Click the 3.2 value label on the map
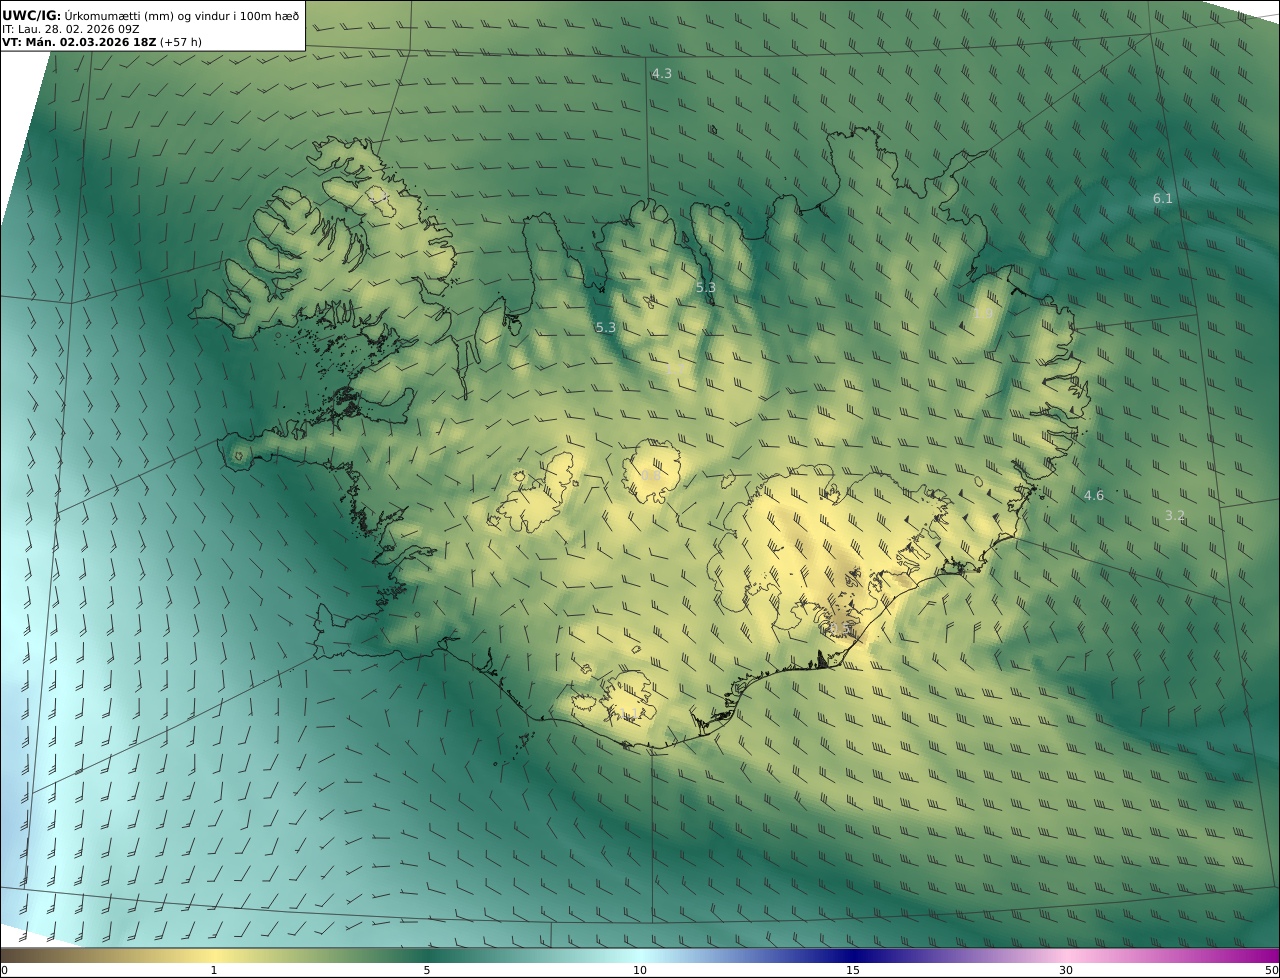Image resolution: width=1280 pixels, height=978 pixels. tap(1174, 516)
